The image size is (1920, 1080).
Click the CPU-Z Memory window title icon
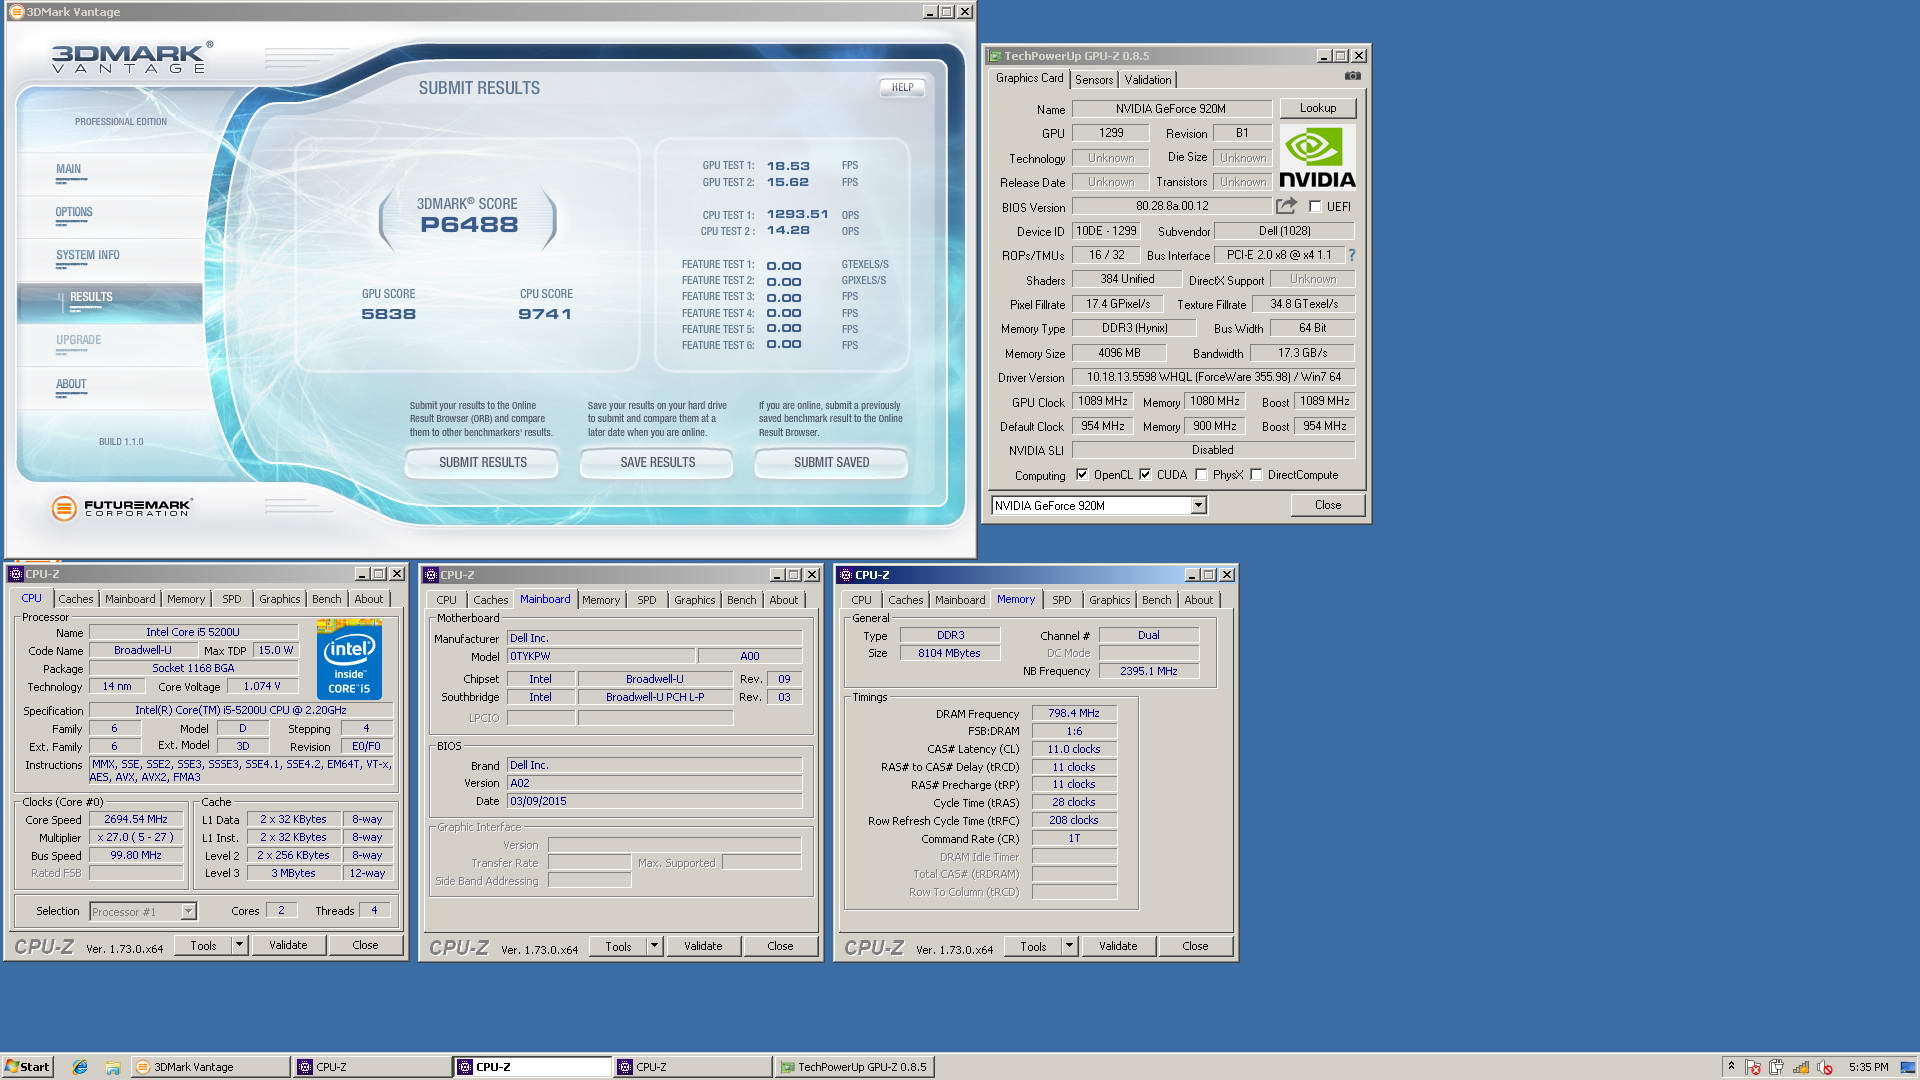(846, 575)
